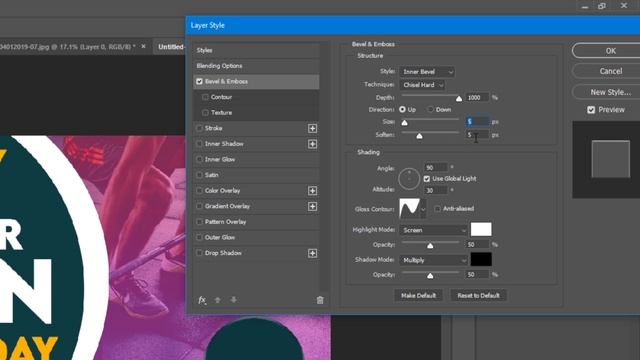The height and width of the screenshot is (360, 640).
Task: Enable the Gradient Overlay checkbox
Action: point(199,206)
